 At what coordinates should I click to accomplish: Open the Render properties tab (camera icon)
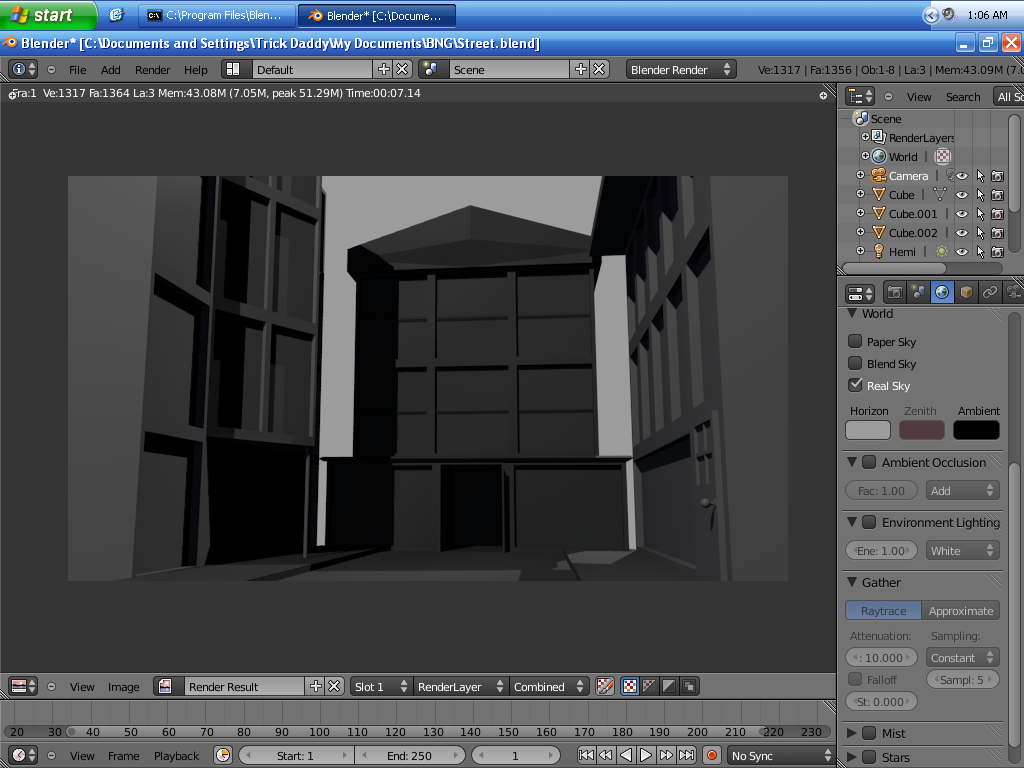coord(896,292)
